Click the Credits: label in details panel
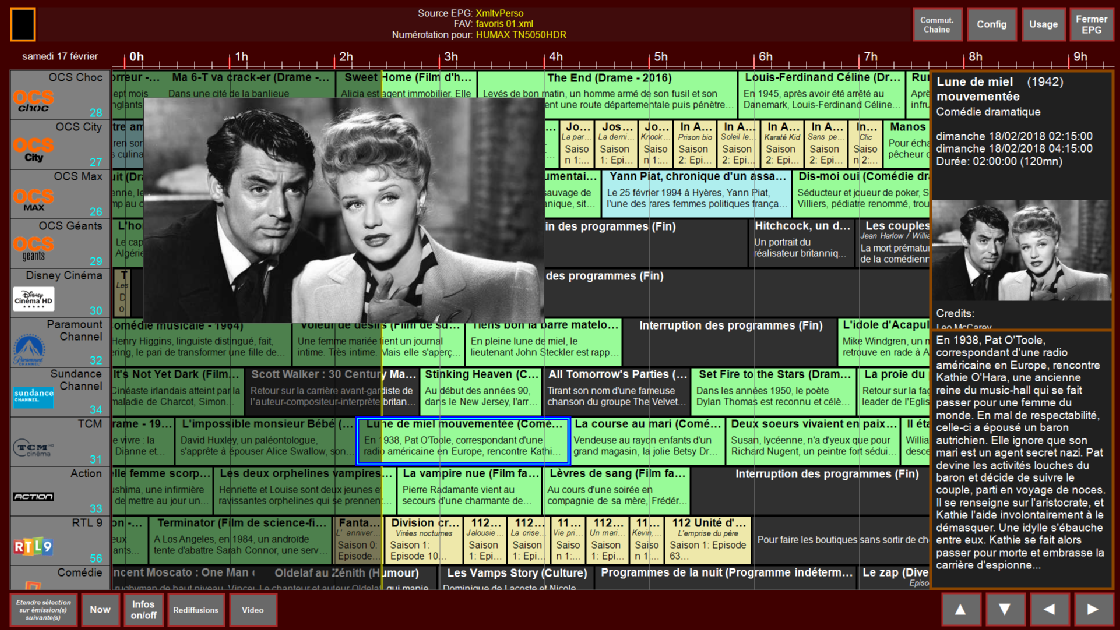The height and width of the screenshot is (630, 1120). [955, 313]
